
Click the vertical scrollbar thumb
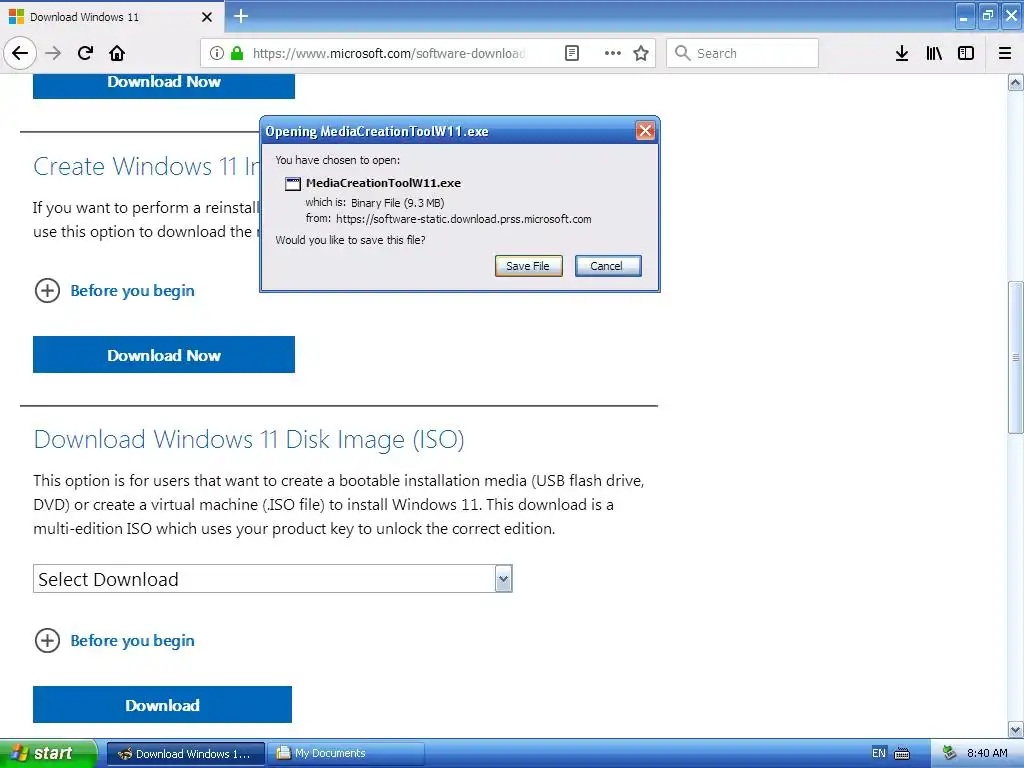click(x=1016, y=357)
